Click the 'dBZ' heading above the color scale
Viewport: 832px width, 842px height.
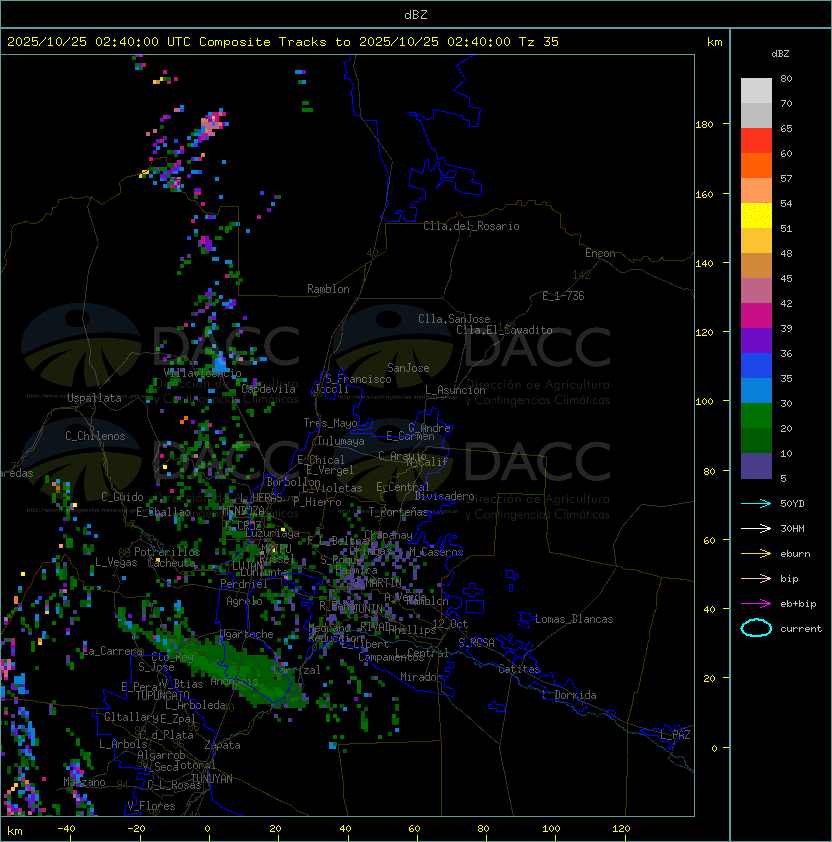(780, 54)
